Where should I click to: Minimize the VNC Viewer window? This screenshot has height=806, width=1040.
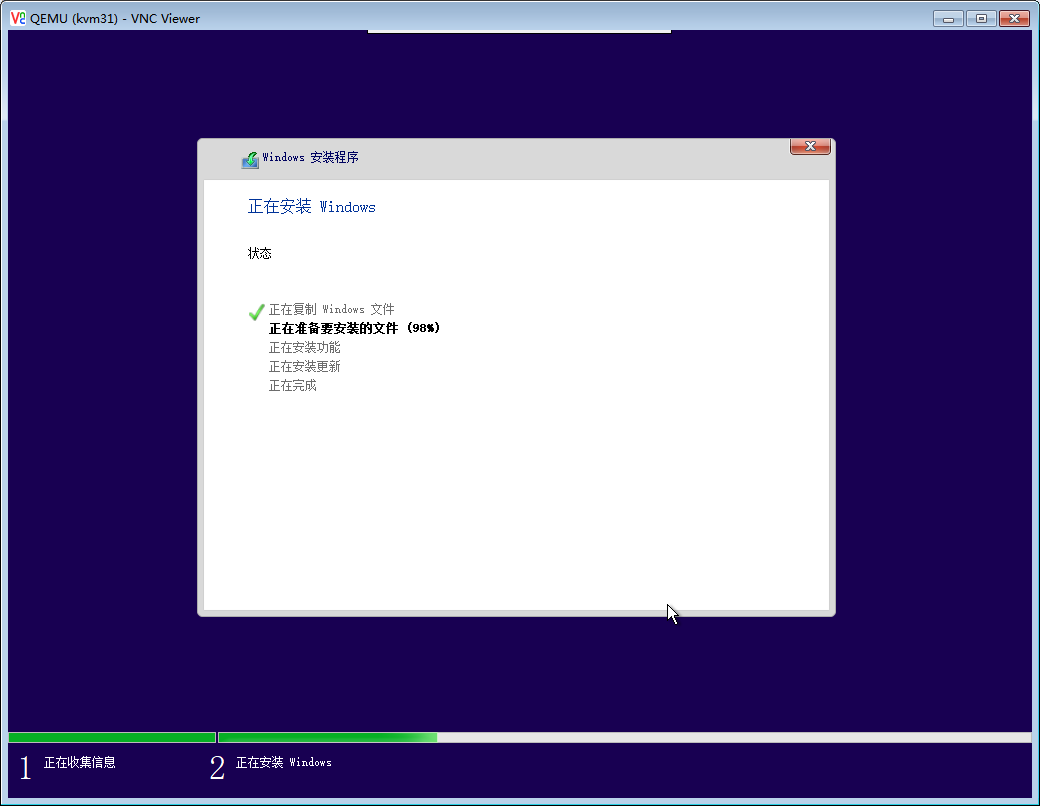pyautogui.click(x=948, y=19)
